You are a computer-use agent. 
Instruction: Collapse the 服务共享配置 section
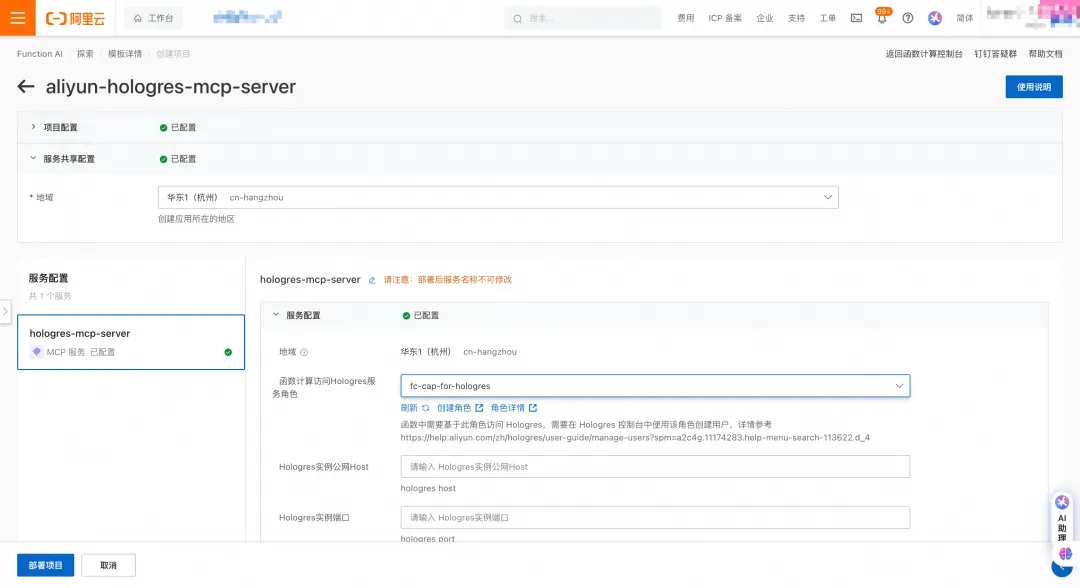point(33,158)
